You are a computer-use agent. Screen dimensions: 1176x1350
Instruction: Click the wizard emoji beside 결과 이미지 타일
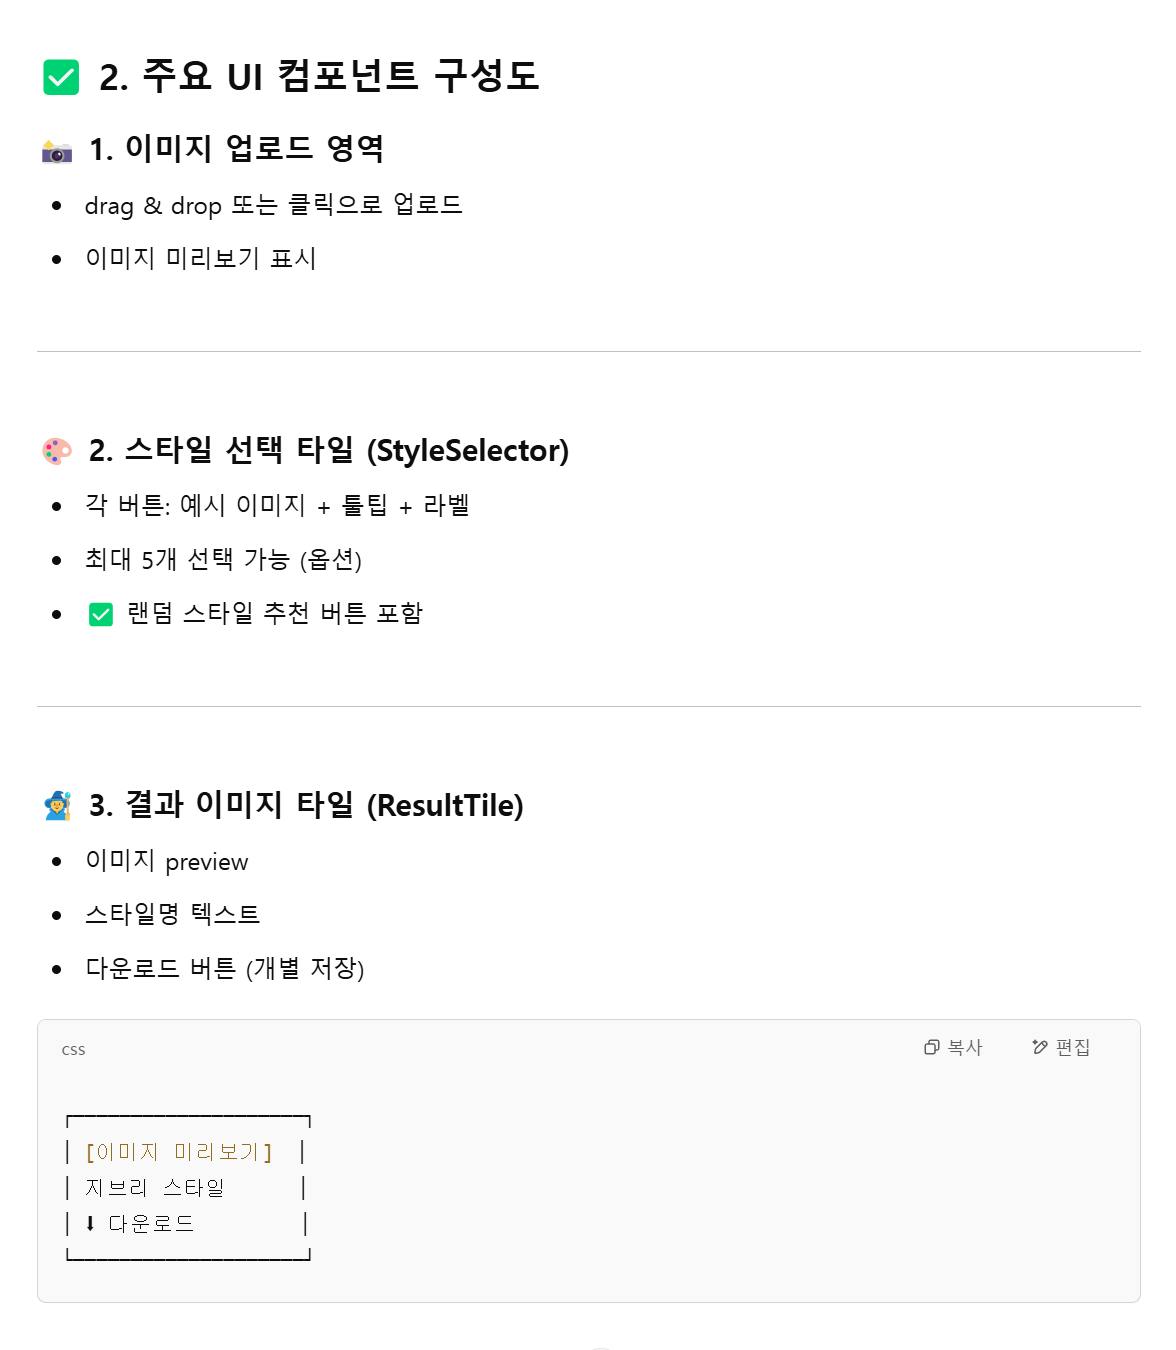(x=57, y=806)
